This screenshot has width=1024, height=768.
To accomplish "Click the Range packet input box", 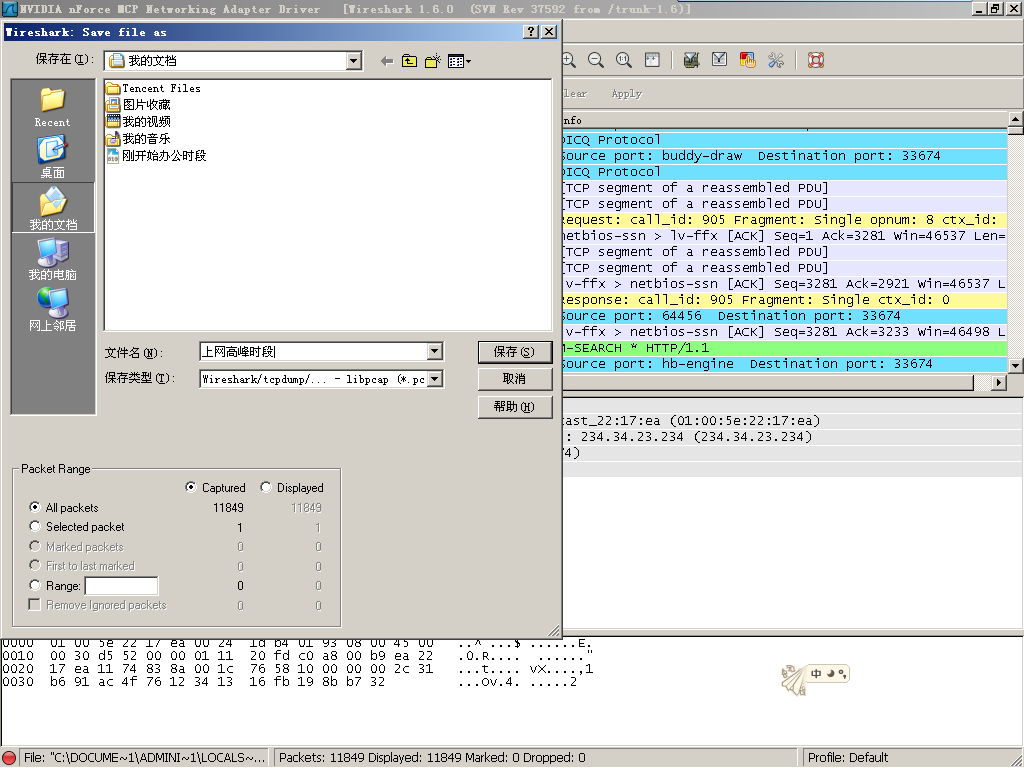I will click(121, 586).
